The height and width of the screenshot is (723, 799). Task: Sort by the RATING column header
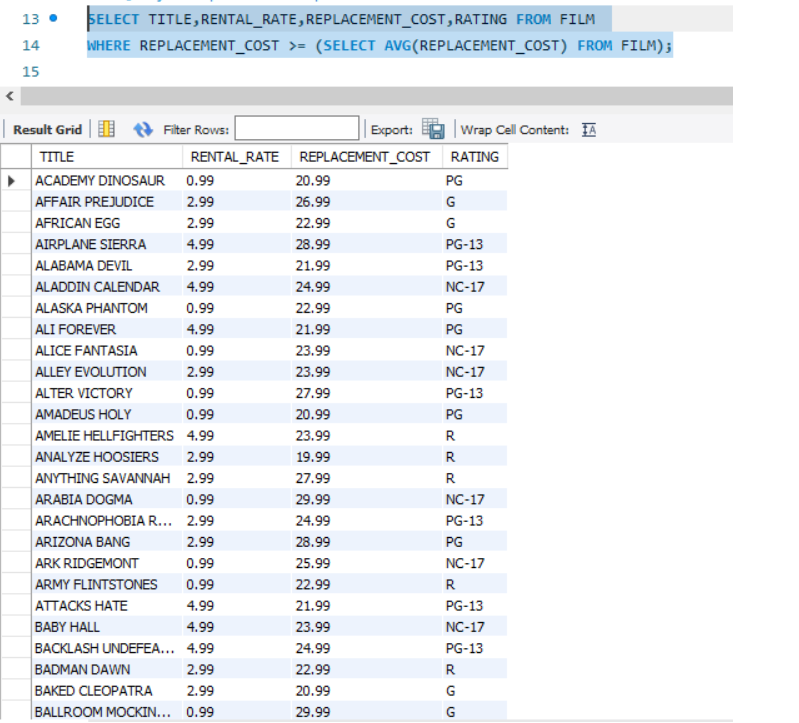click(475, 157)
